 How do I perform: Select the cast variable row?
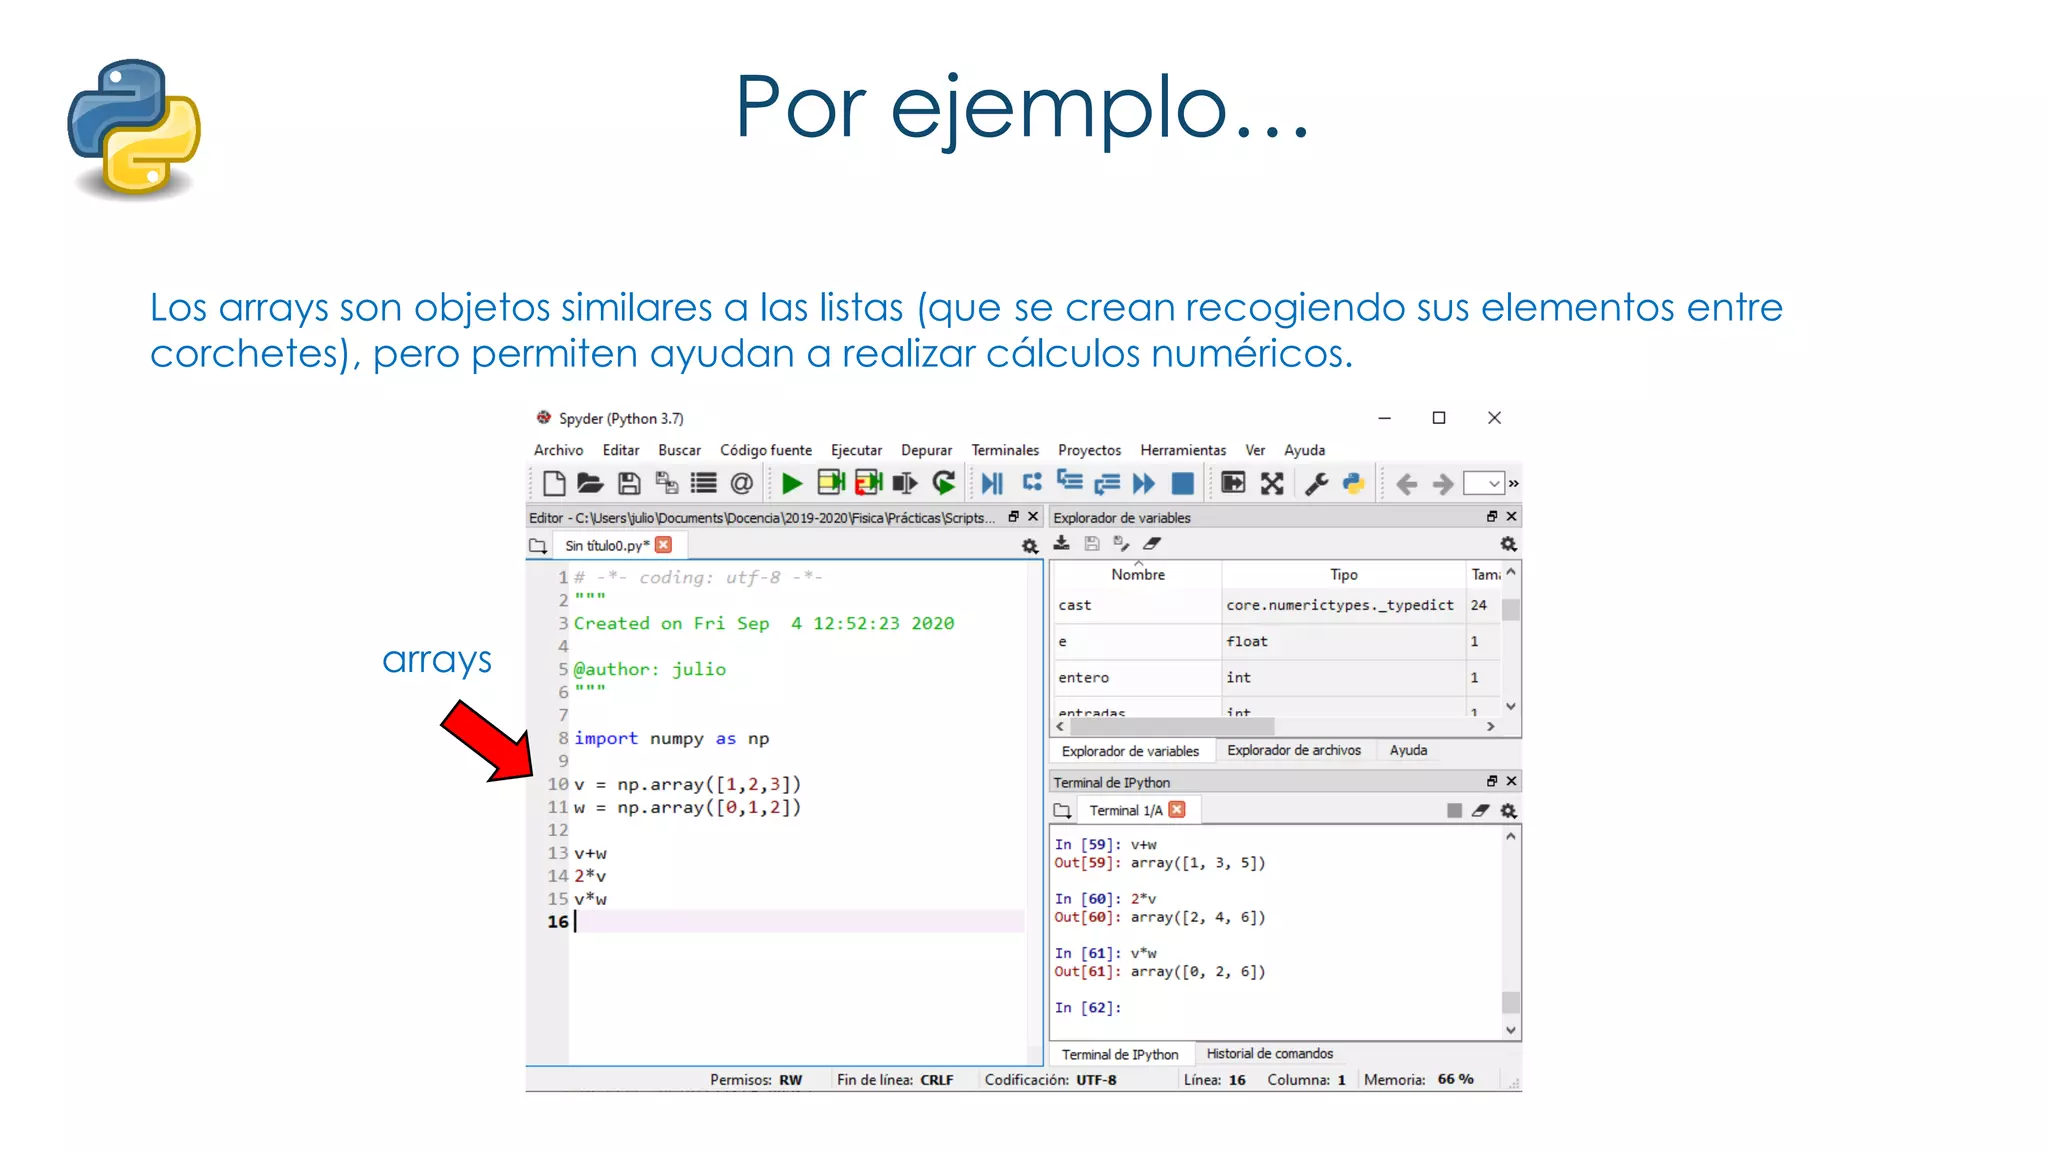click(1276, 605)
